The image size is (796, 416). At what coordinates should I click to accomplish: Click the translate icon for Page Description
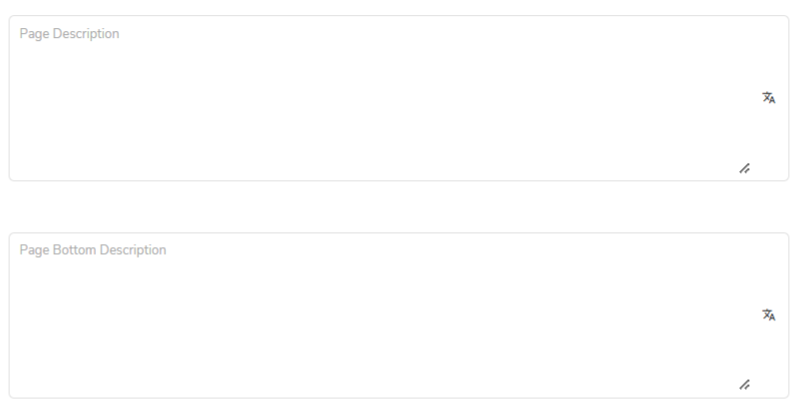coord(769,98)
